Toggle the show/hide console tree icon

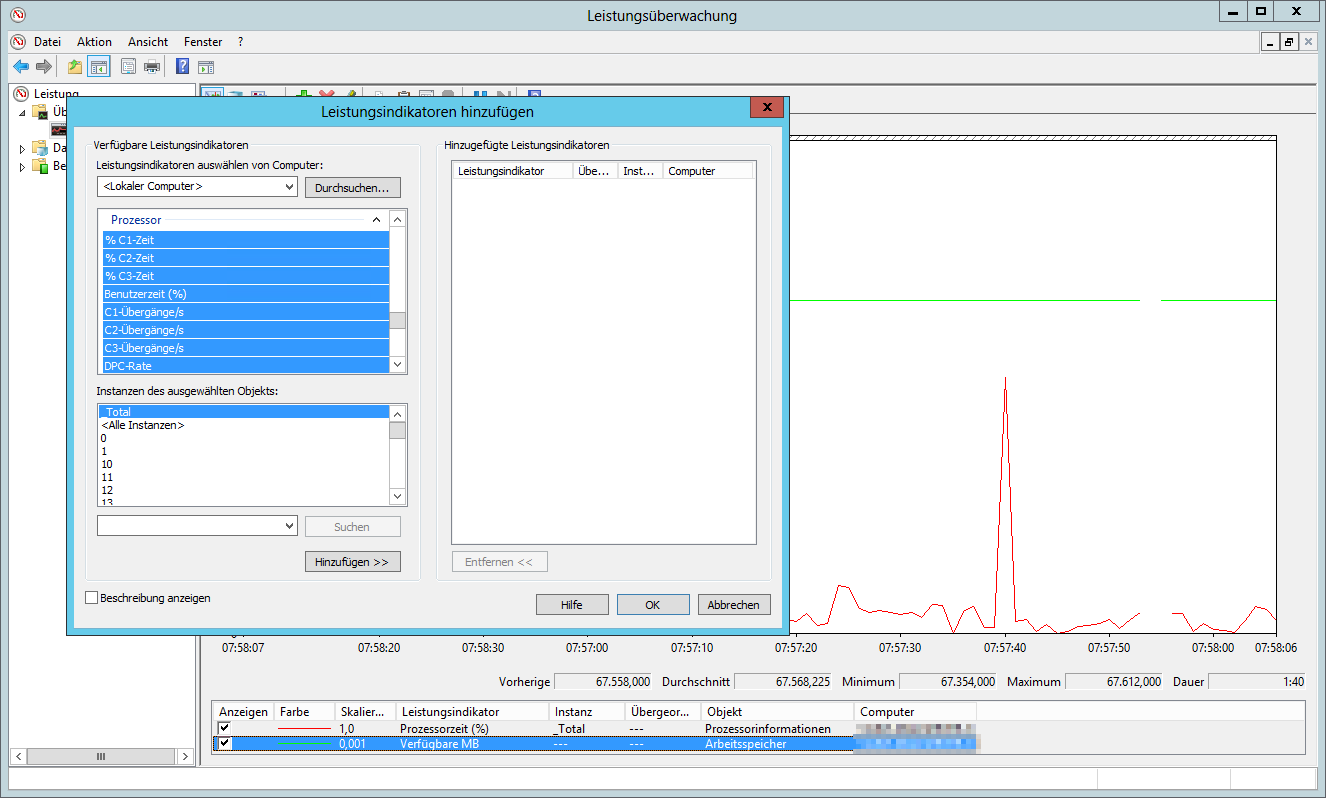click(99, 67)
